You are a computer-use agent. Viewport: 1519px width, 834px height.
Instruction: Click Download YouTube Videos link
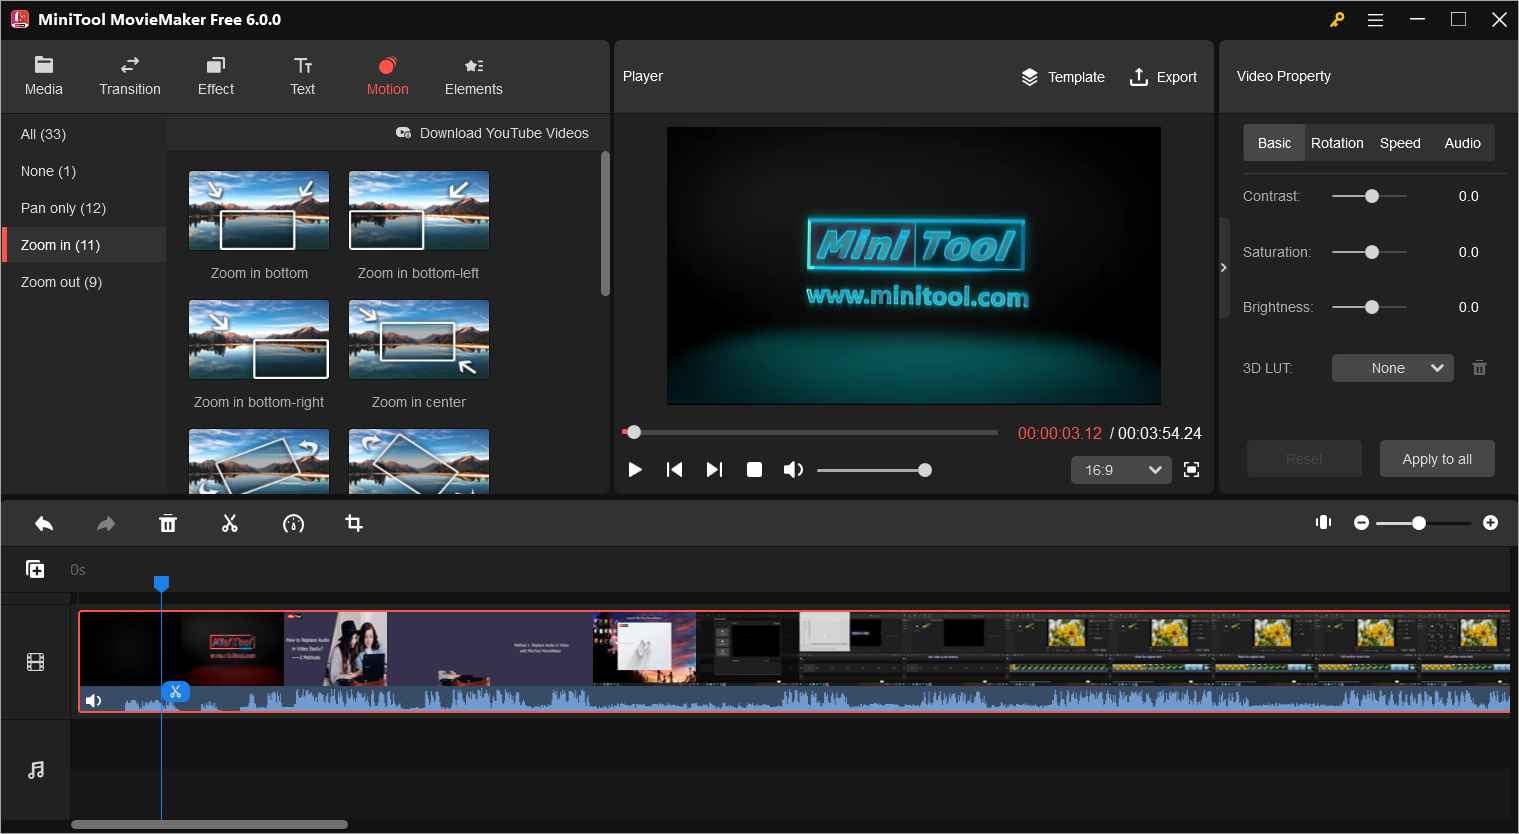coord(492,133)
